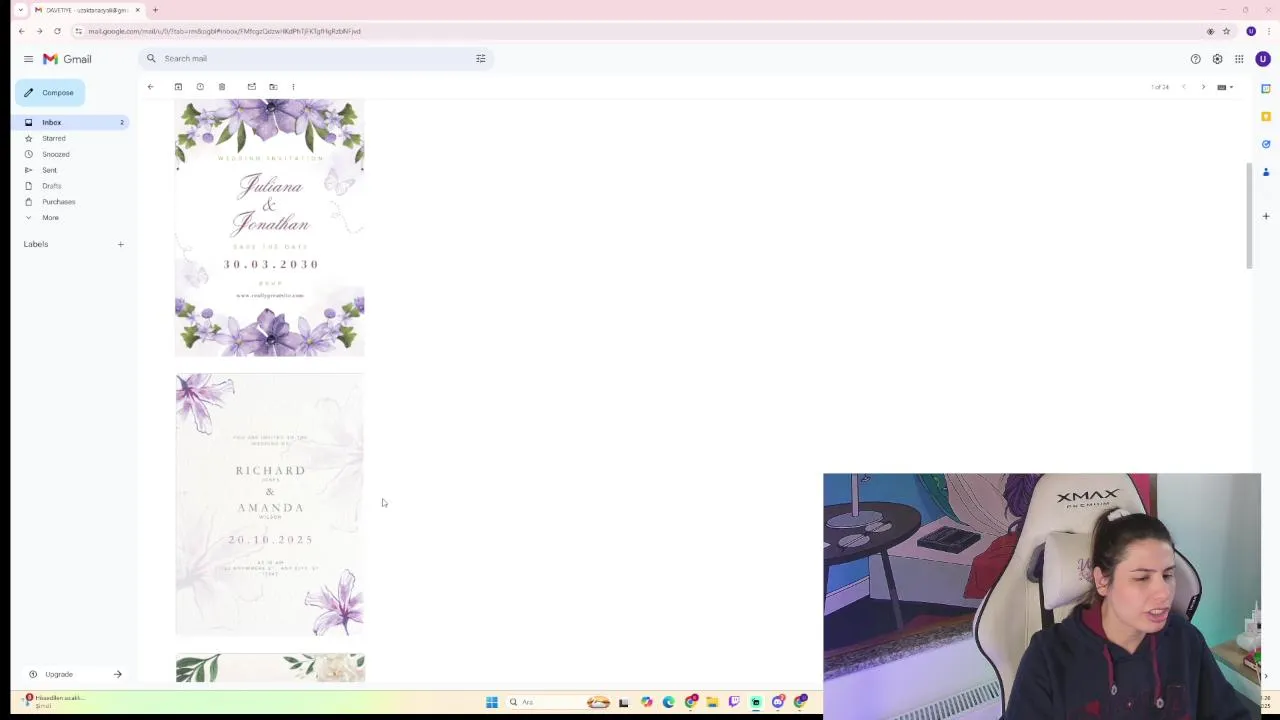Viewport: 1280px width, 720px height.
Task: Open Microsoft Edge from the taskbar
Action: (x=668, y=702)
